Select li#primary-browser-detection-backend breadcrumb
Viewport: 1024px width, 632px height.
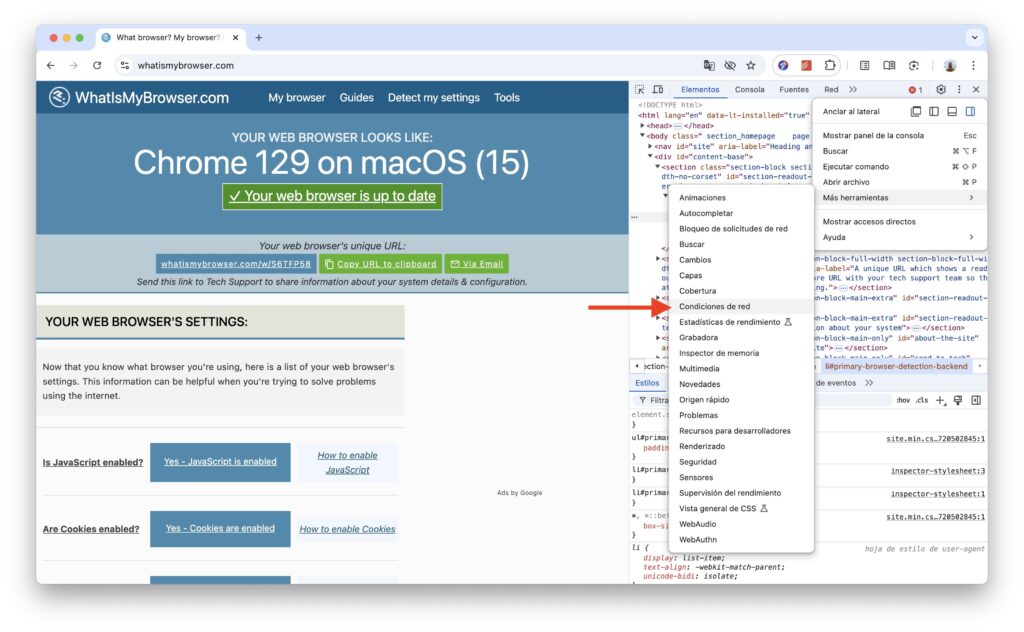896,366
